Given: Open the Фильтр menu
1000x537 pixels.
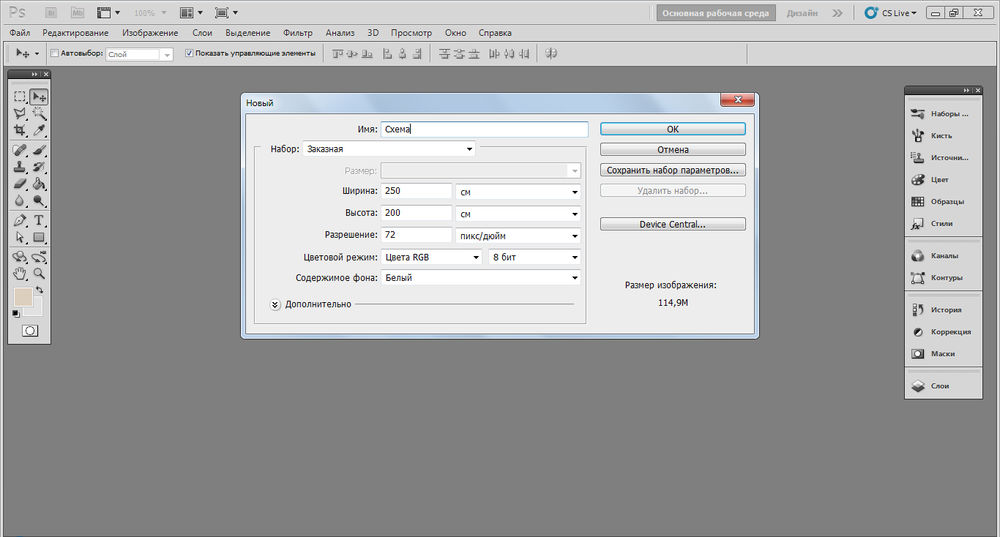Looking at the screenshot, I should click(x=298, y=33).
